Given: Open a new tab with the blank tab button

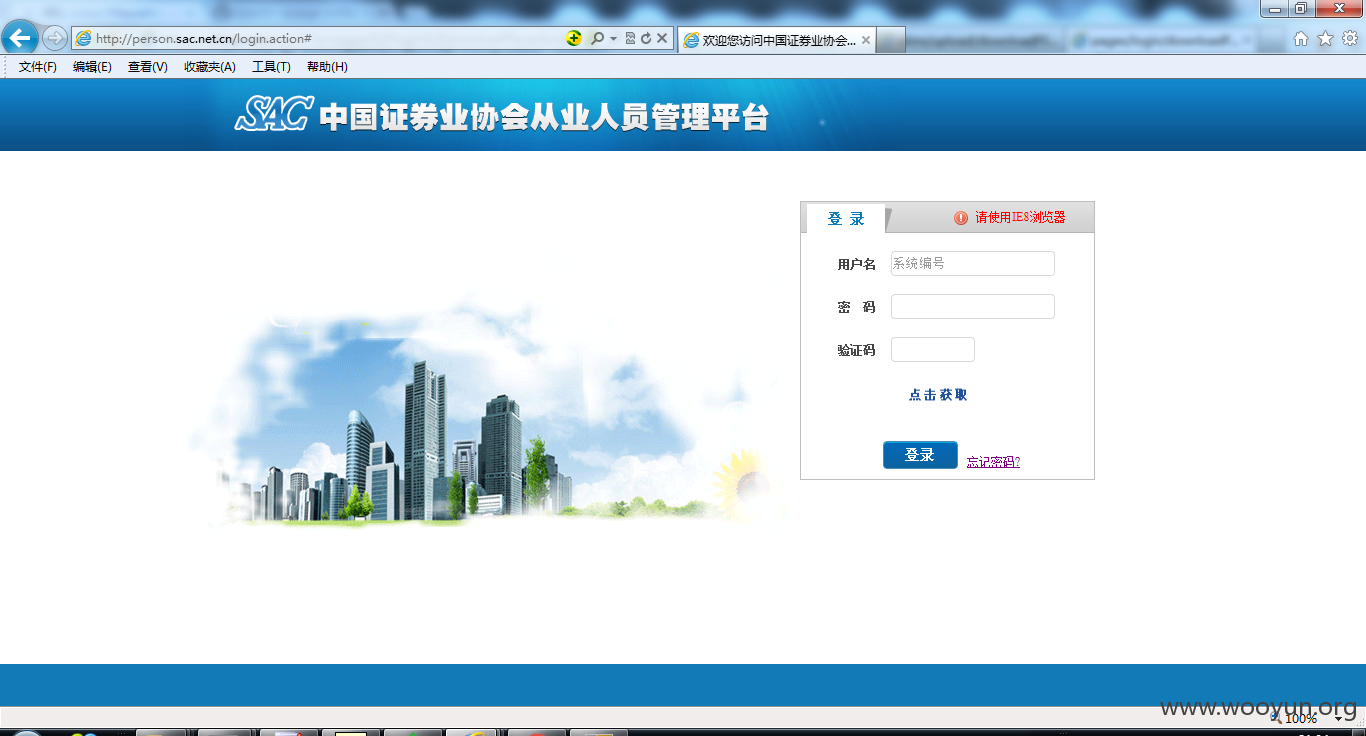Looking at the screenshot, I should click(x=891, y=40).
